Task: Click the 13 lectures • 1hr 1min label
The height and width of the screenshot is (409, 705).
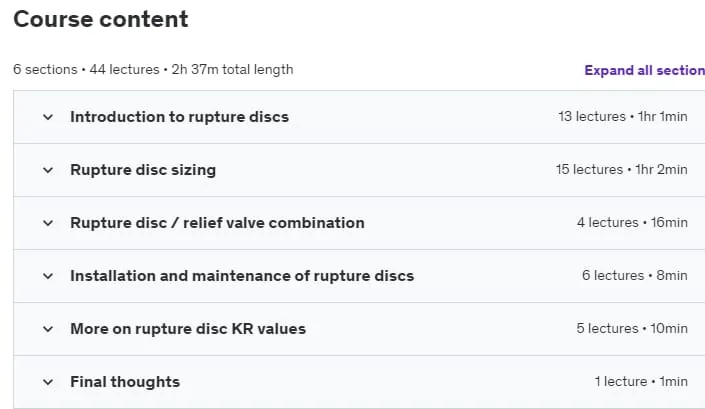Action: pos(623,116)
